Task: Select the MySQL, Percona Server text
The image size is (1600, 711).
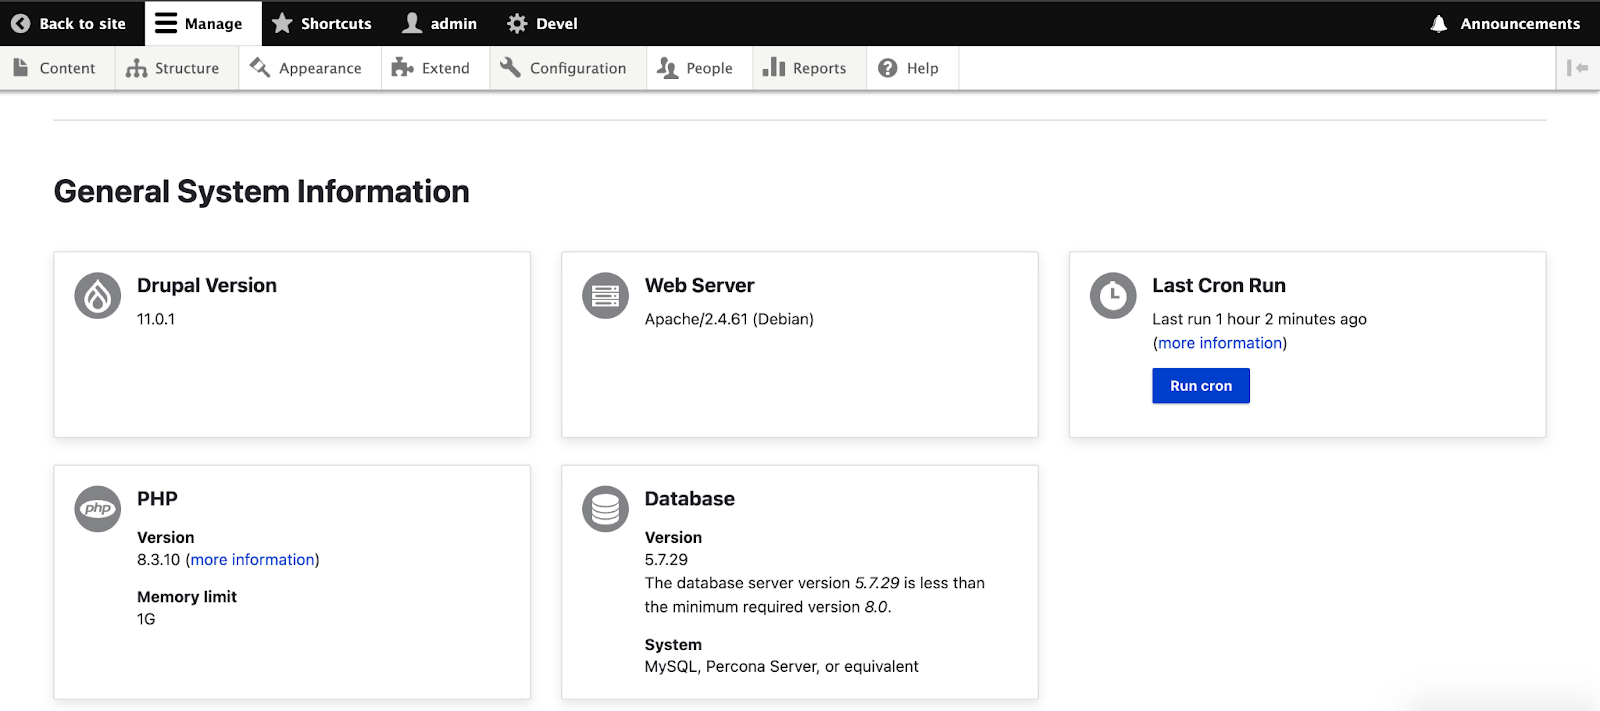Action: click(x=781, y=667)
